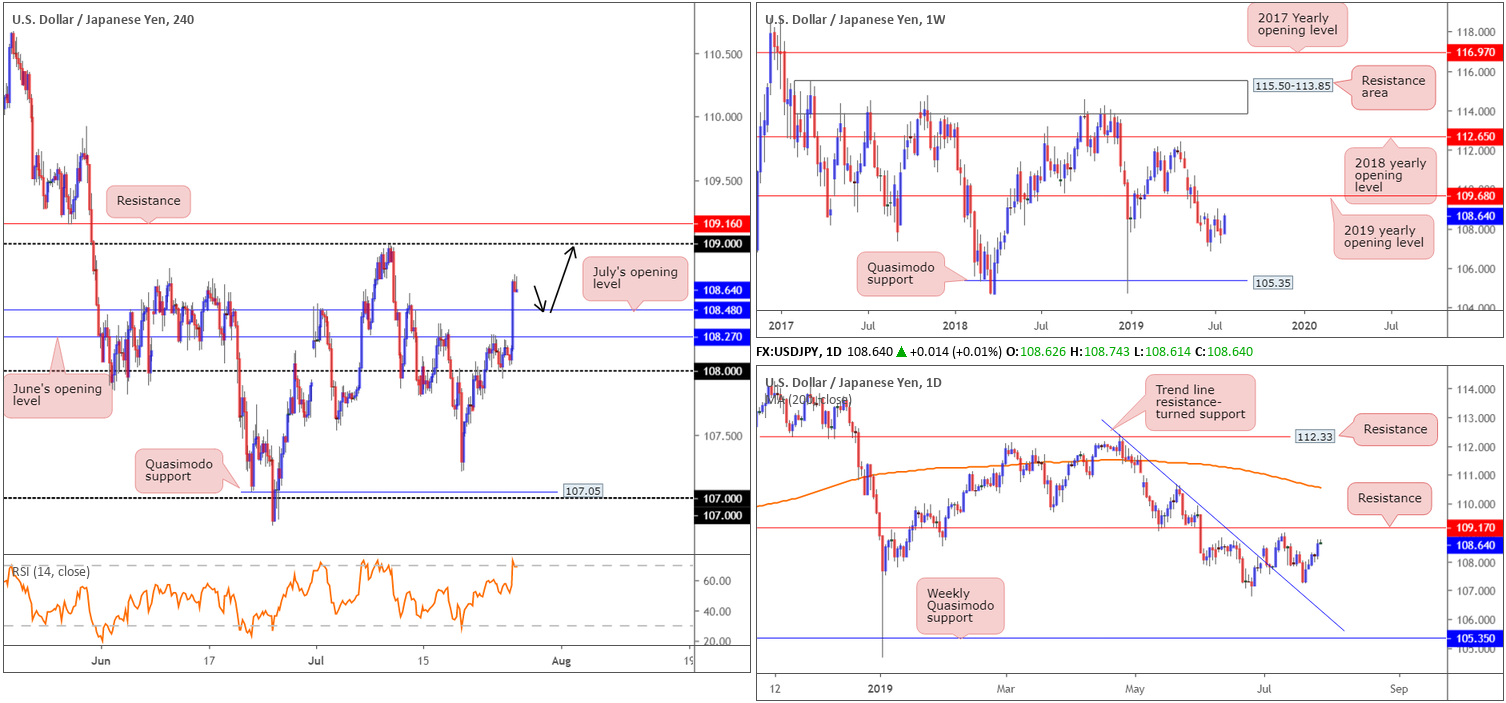Click the 112.33 resistance level label
This screenshot has width=1506, height=703.
pos(1317,436)
